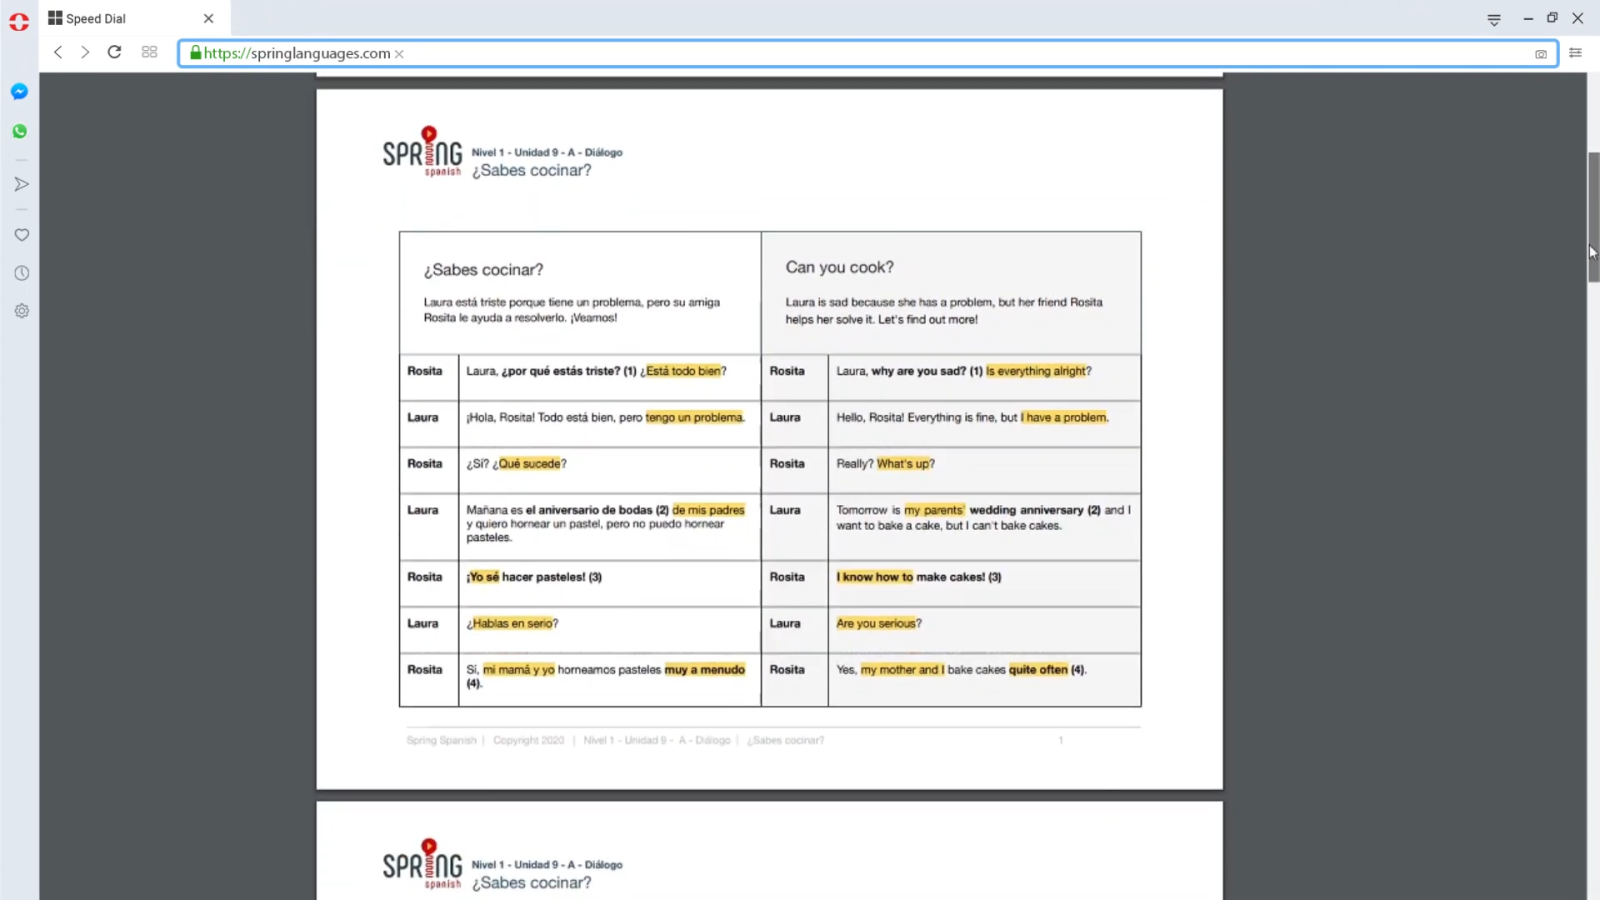Clear the address bar with the x

click(x=399, y=54)
